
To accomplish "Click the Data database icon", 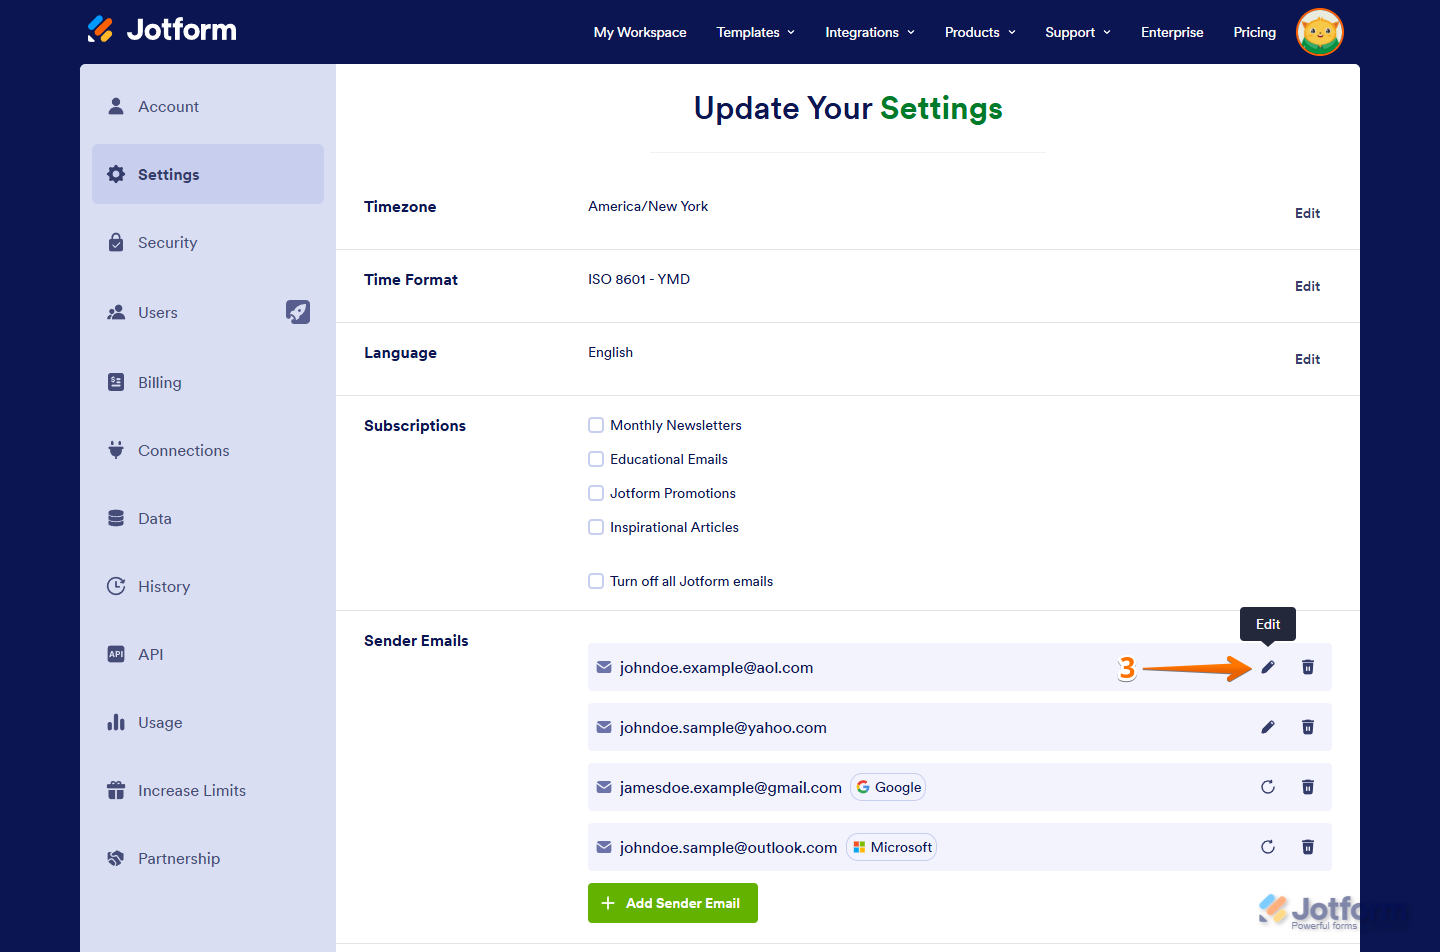I will coord(116,518).
